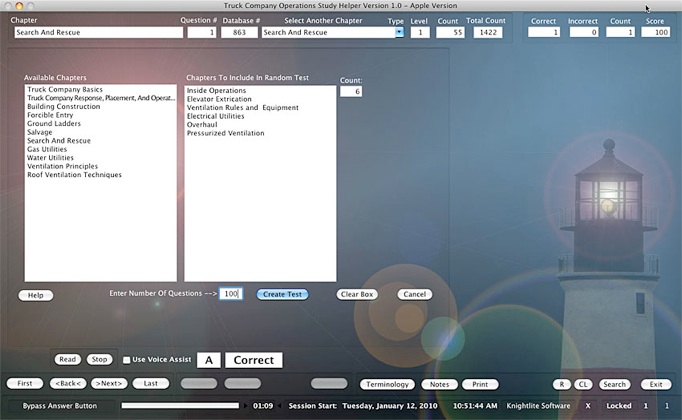Click the Total Count field showing 1422

point(488,33)
